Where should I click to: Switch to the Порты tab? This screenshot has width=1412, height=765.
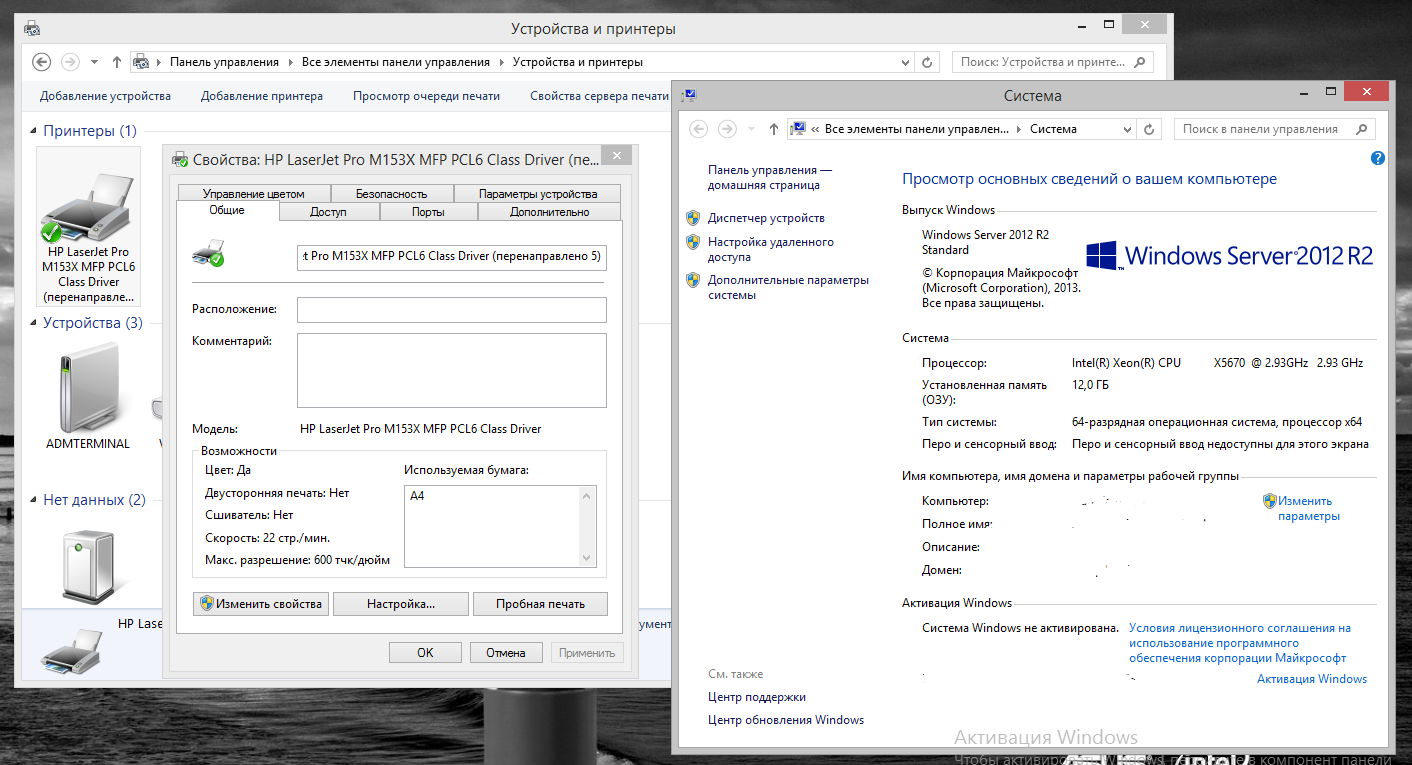click(428, 212)
